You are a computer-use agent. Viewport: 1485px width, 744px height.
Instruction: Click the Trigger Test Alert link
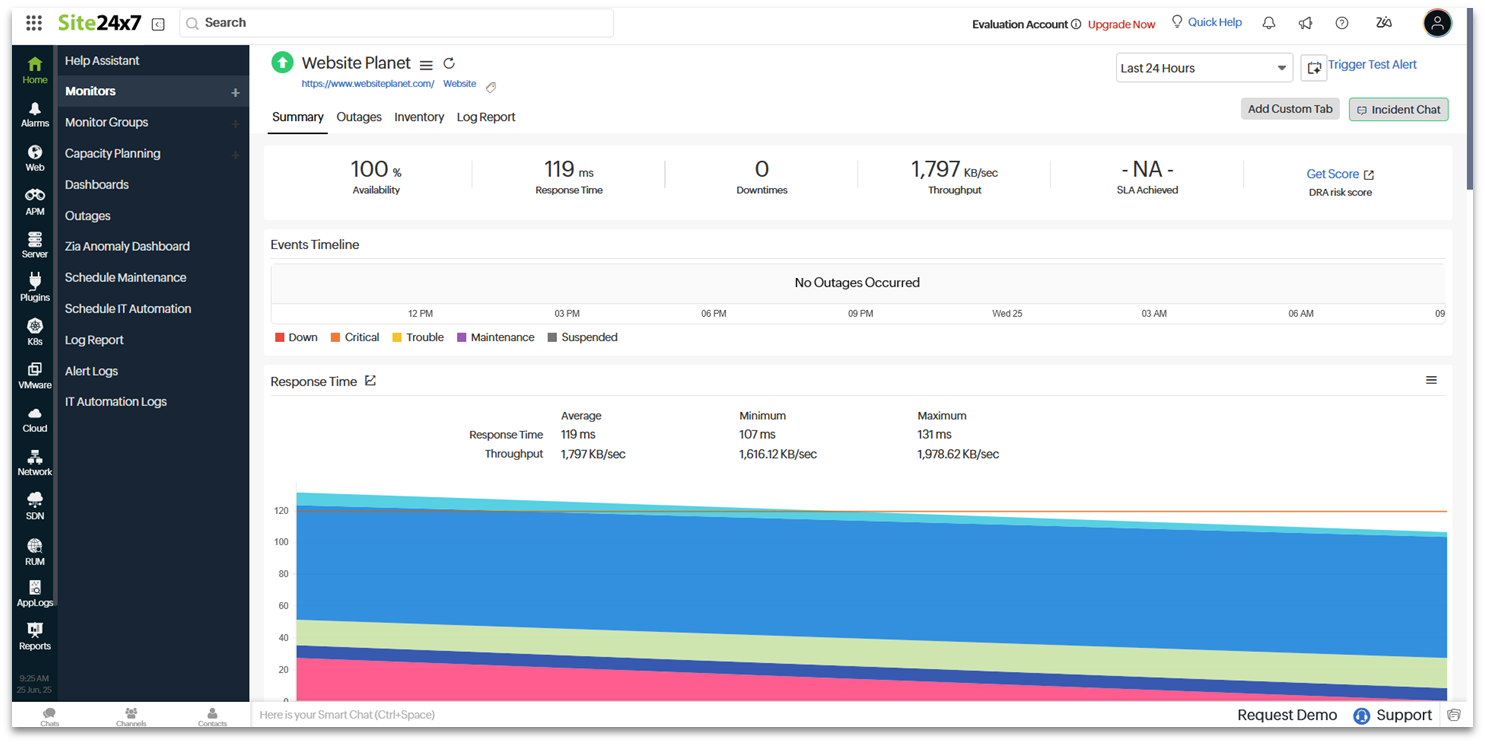pyautogui.click(x=1372, y=64)
